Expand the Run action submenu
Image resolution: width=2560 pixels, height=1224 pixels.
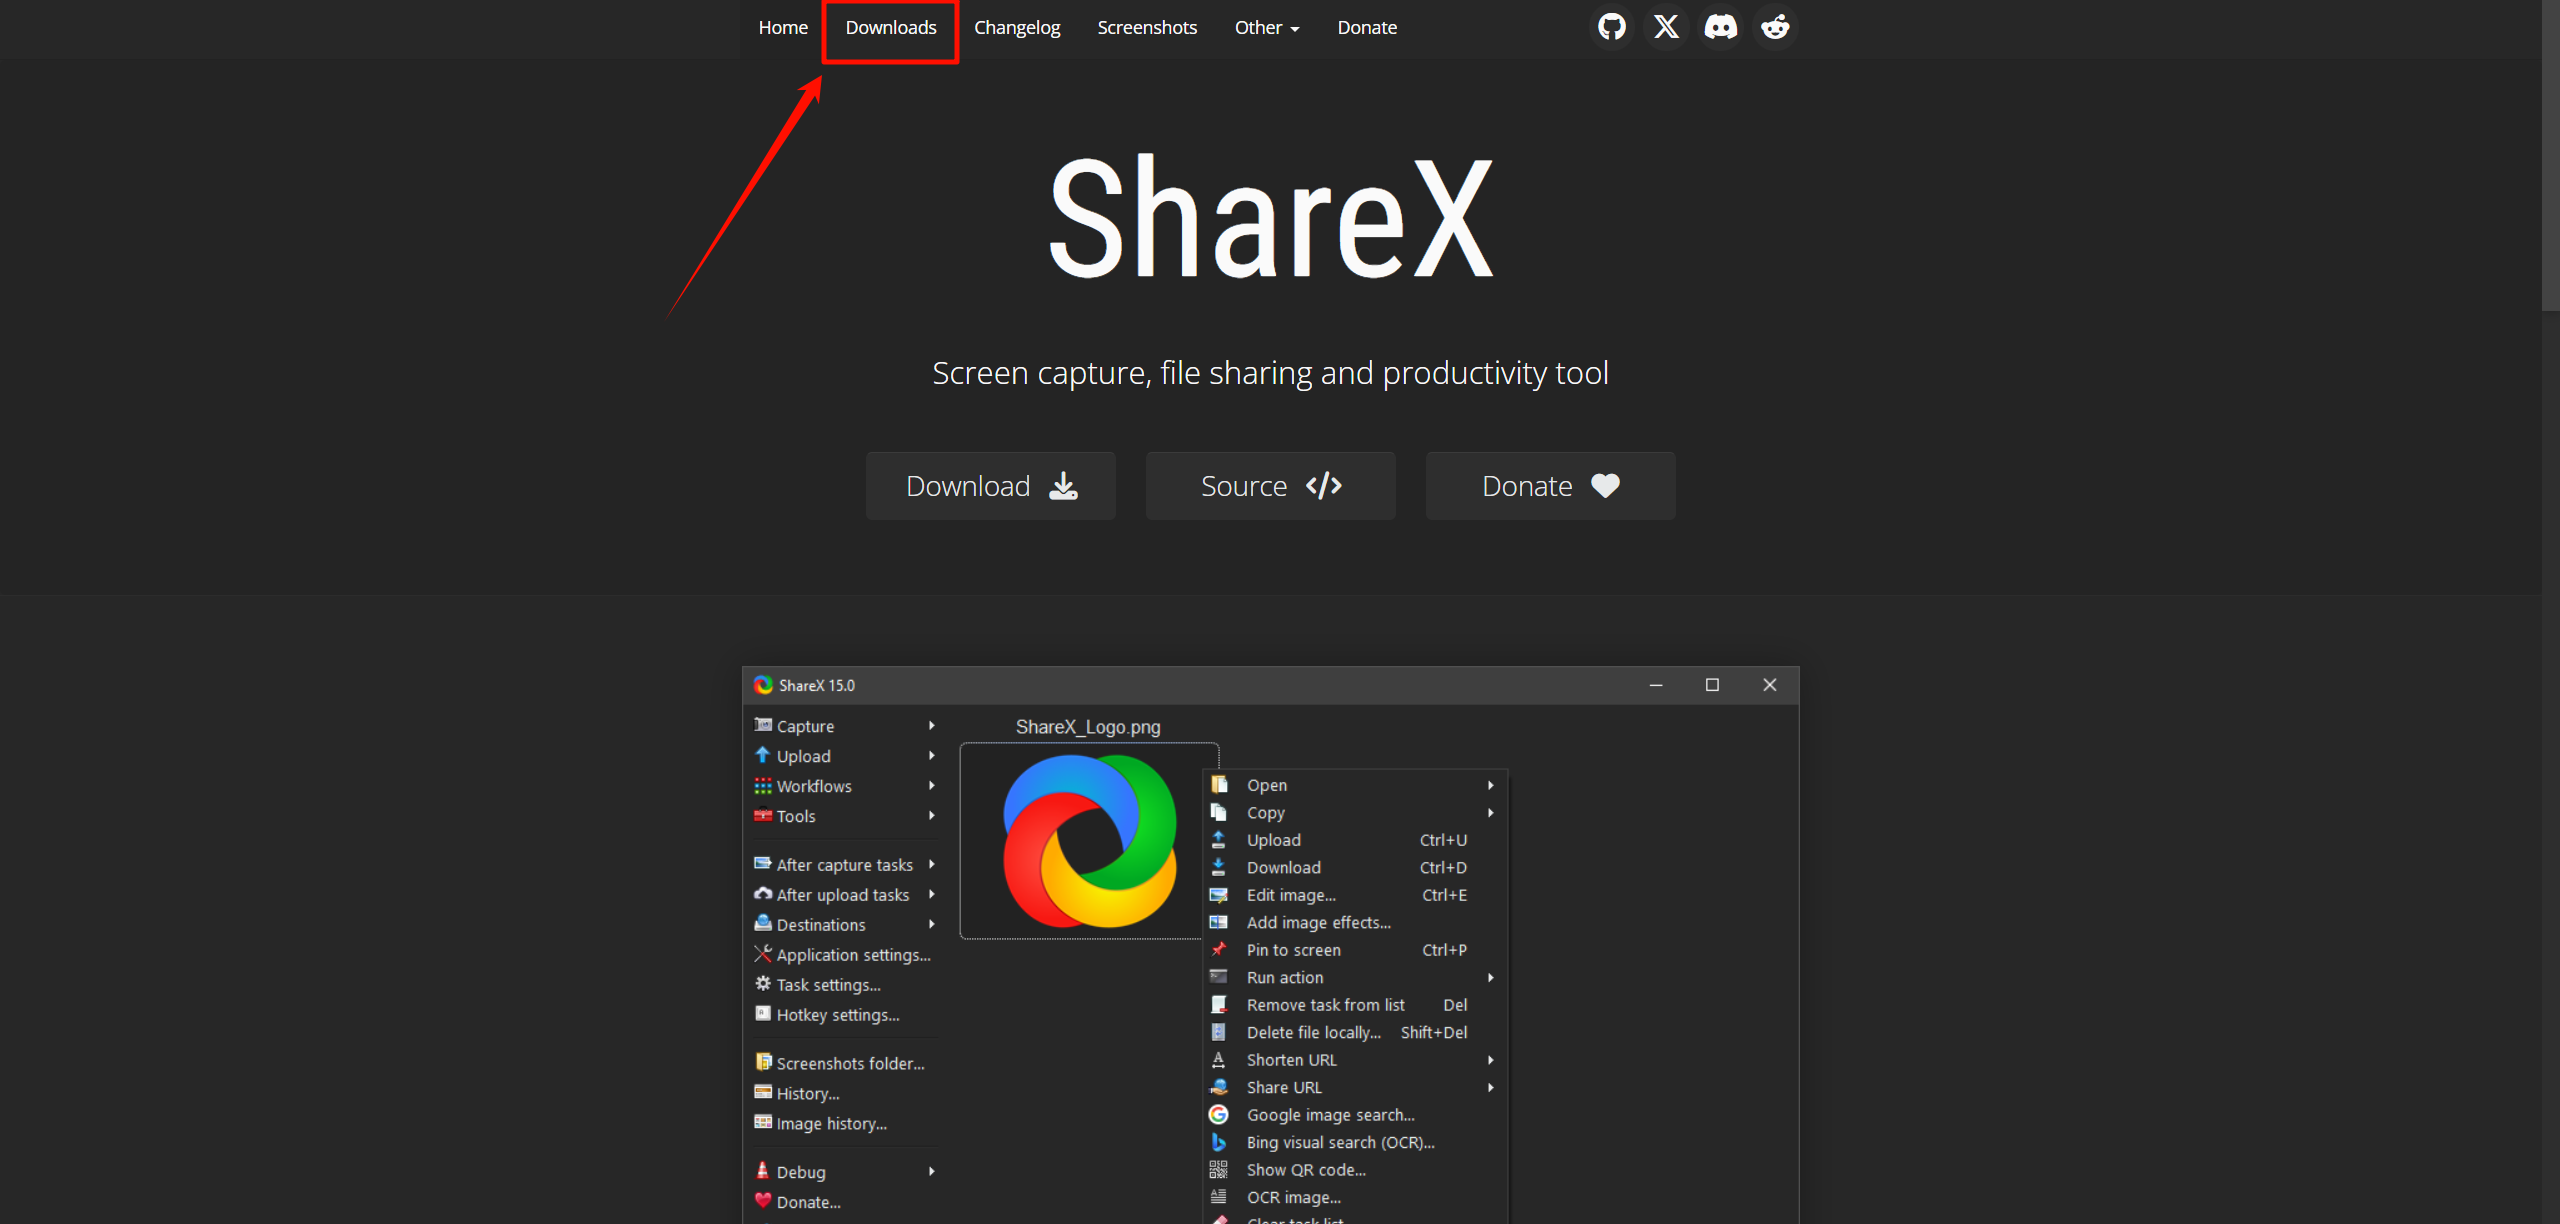coord(1491,977)
